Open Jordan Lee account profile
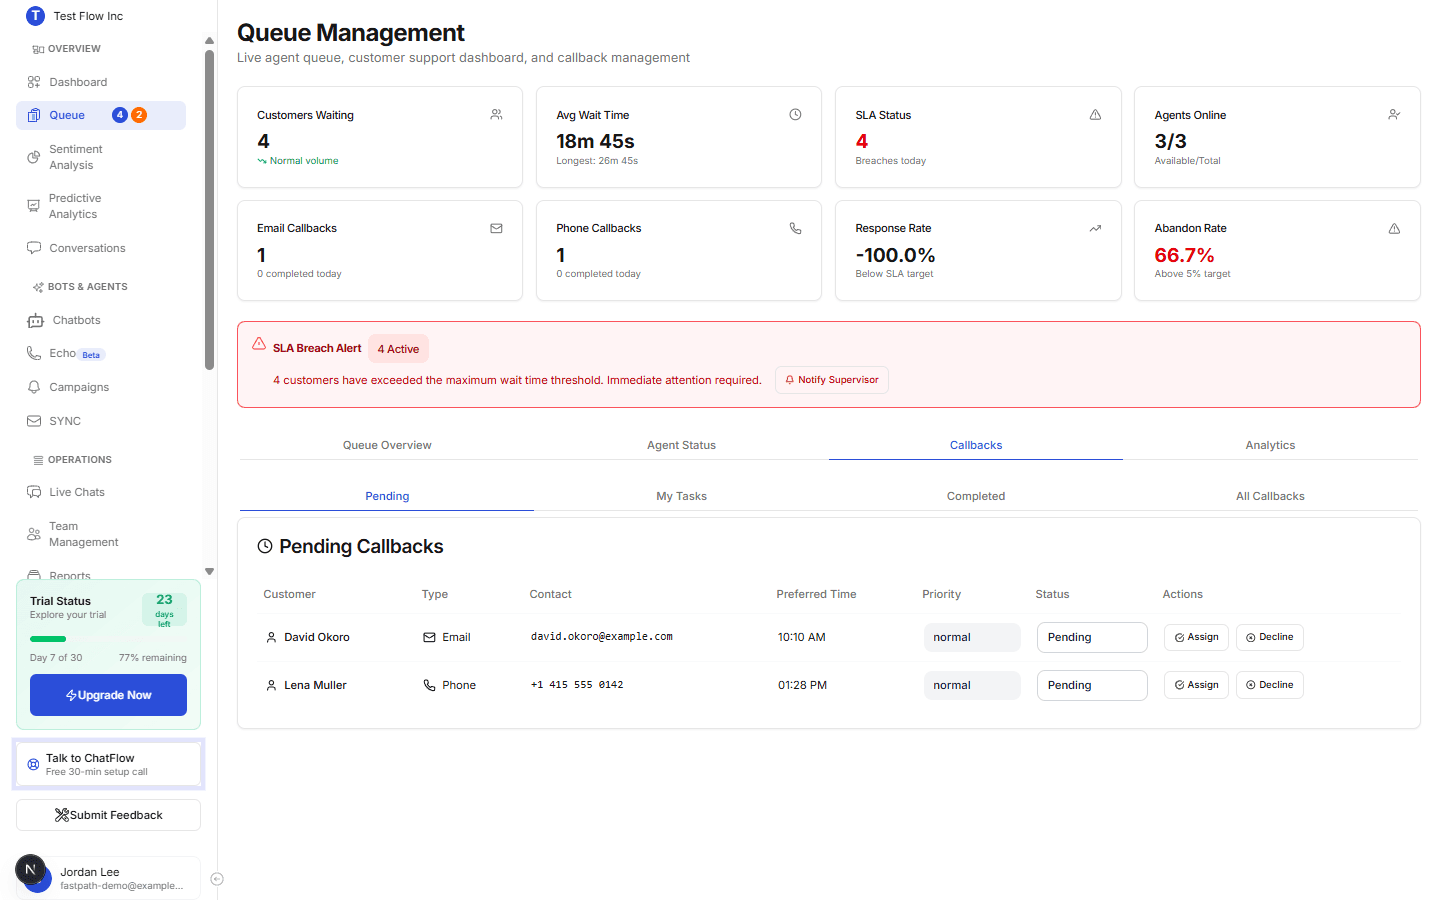 pyautogui.click(x=108, y=878)
